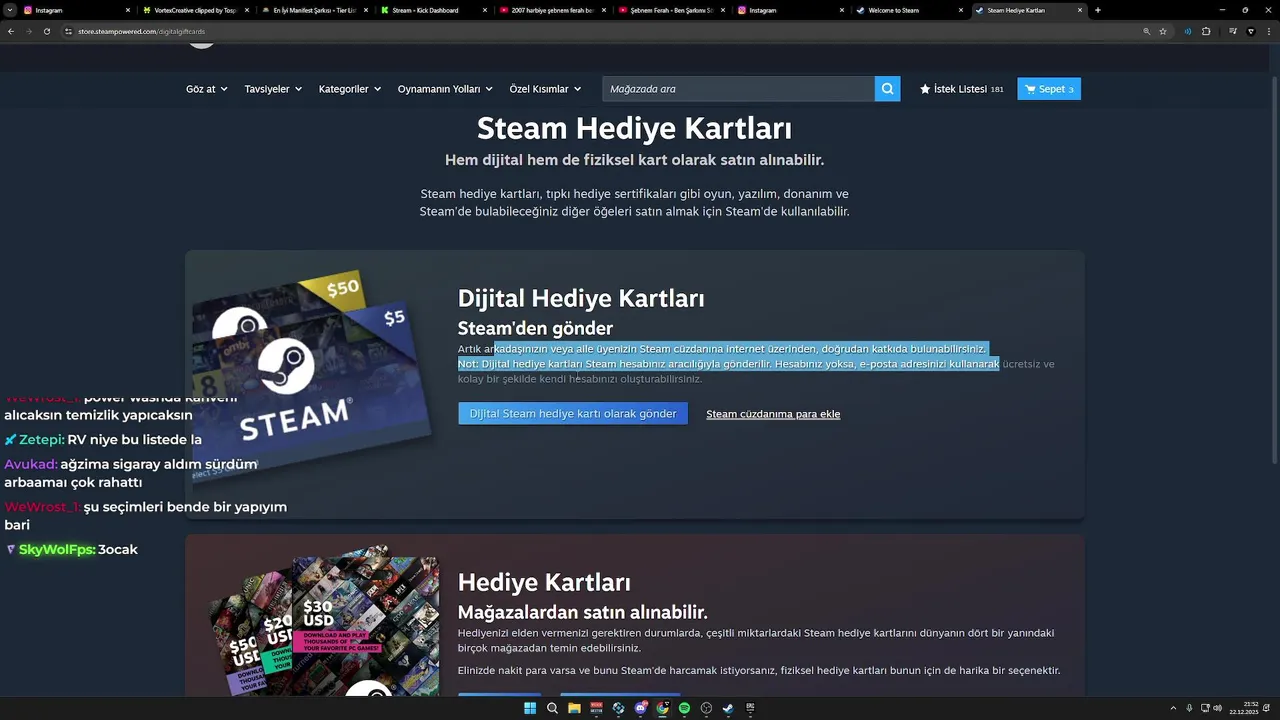
Task: Click the address bar URL
Action: pos(142,32)
